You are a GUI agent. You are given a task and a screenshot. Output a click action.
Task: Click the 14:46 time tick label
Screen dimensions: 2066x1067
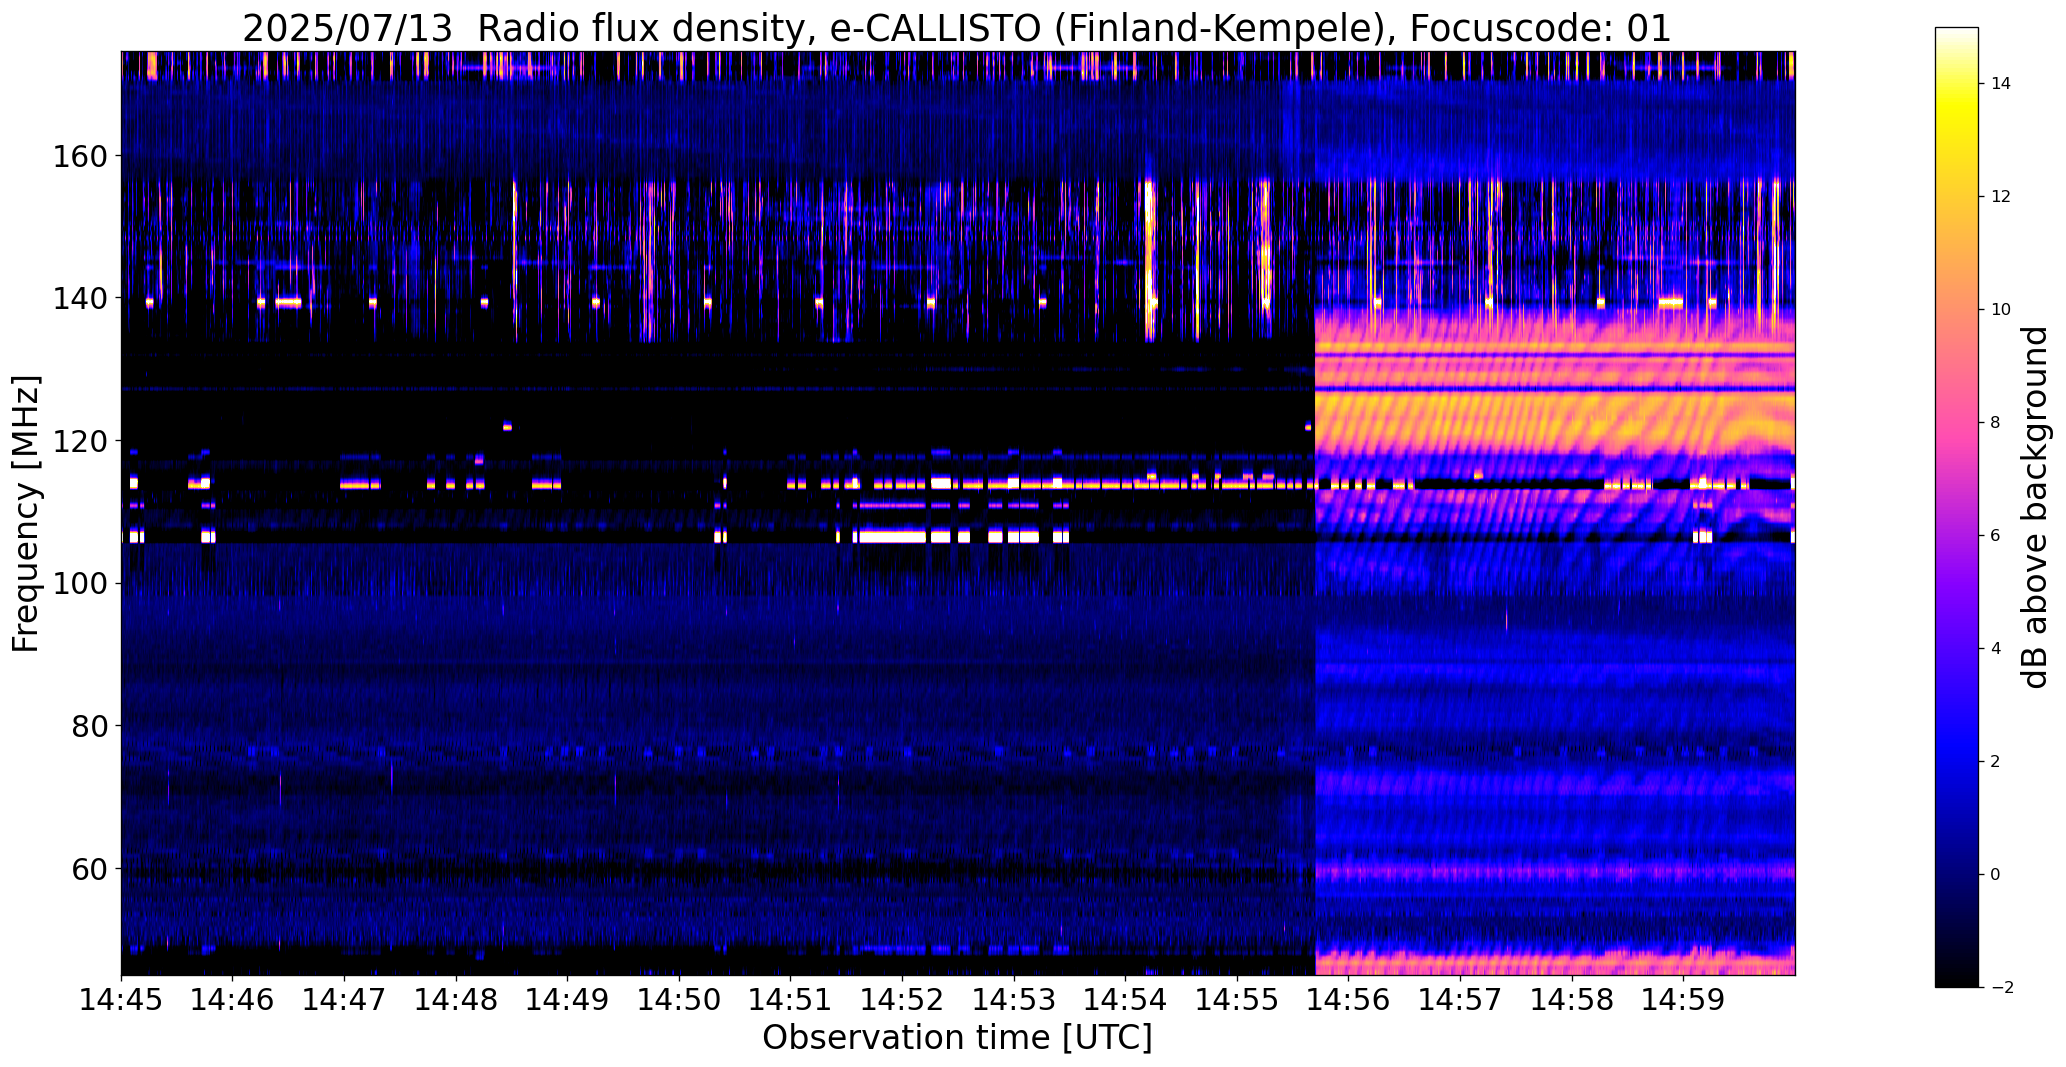(x=233, y=999)
